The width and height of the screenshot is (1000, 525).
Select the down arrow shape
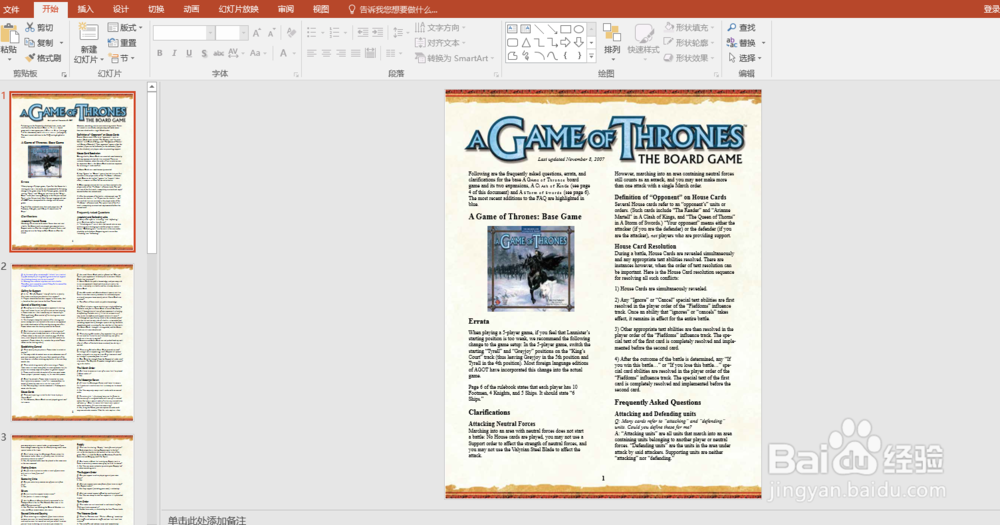coord(578,43)
